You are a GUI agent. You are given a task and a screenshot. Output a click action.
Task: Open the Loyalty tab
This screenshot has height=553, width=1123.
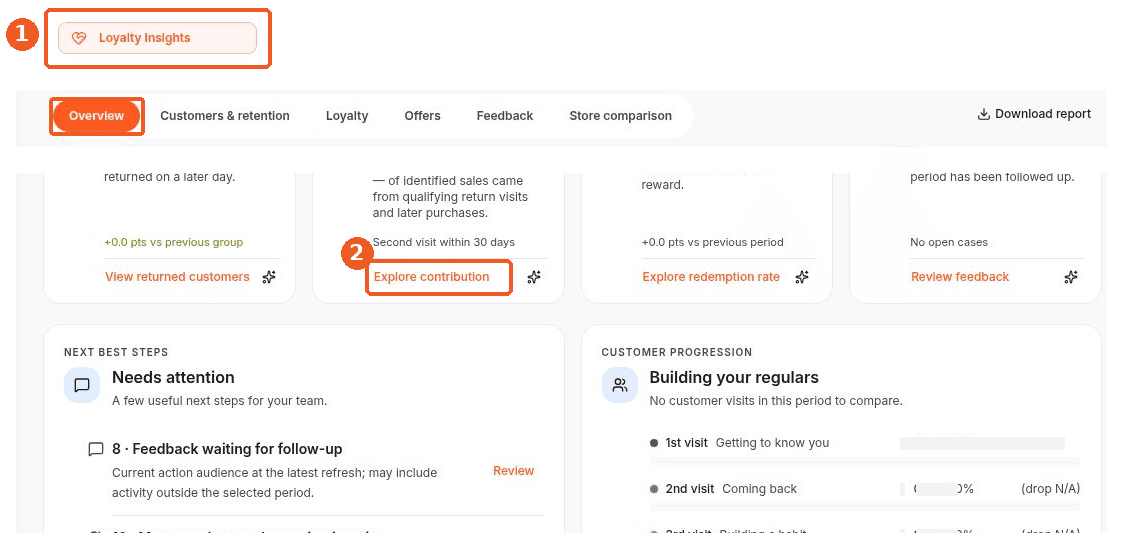tap(347, 115)
